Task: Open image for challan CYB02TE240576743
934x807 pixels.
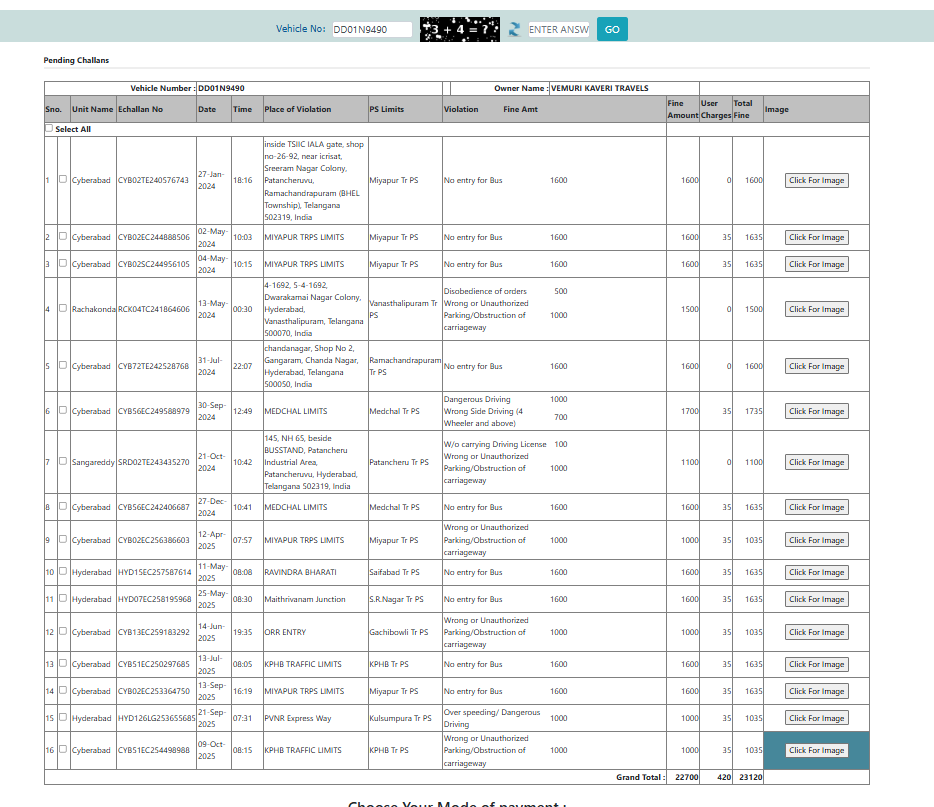Action: 816,181
